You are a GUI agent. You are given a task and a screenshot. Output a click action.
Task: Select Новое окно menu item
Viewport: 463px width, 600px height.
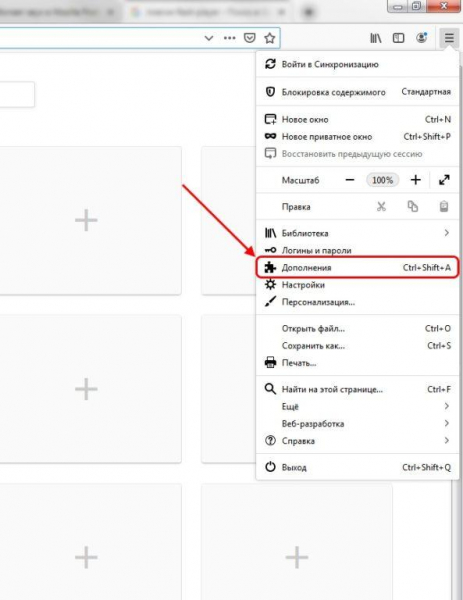[357, 119]
